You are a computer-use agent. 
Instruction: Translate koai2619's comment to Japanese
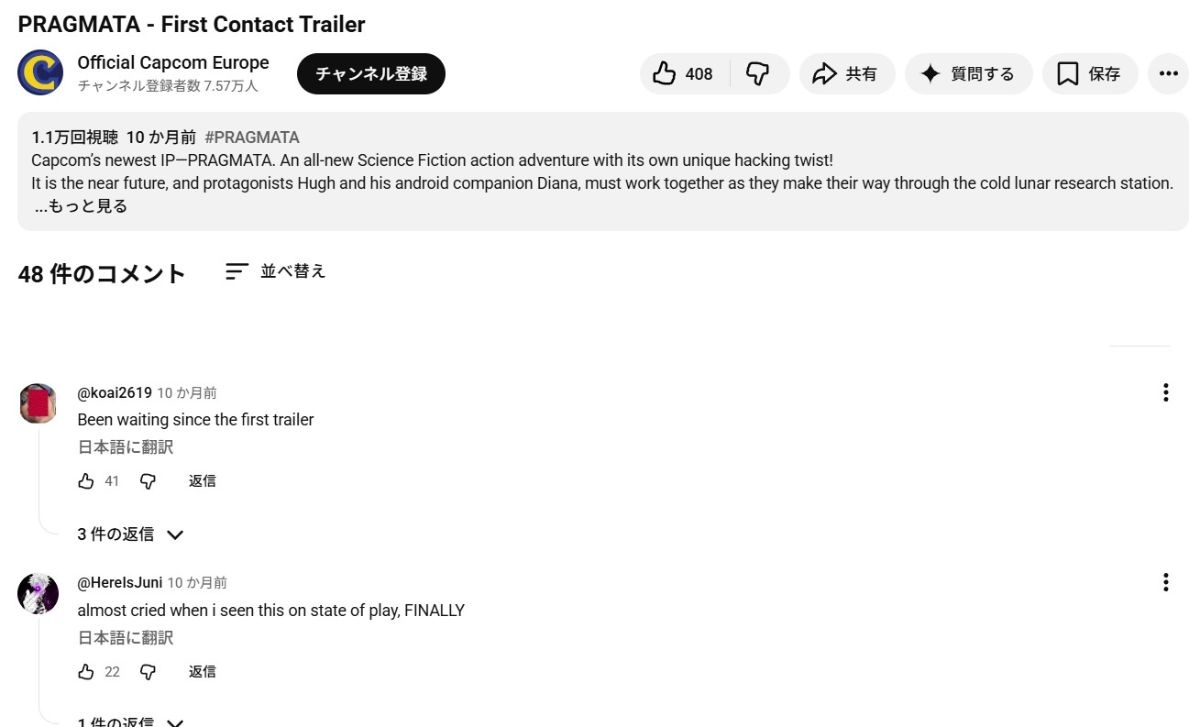click(x=126, y=447)
